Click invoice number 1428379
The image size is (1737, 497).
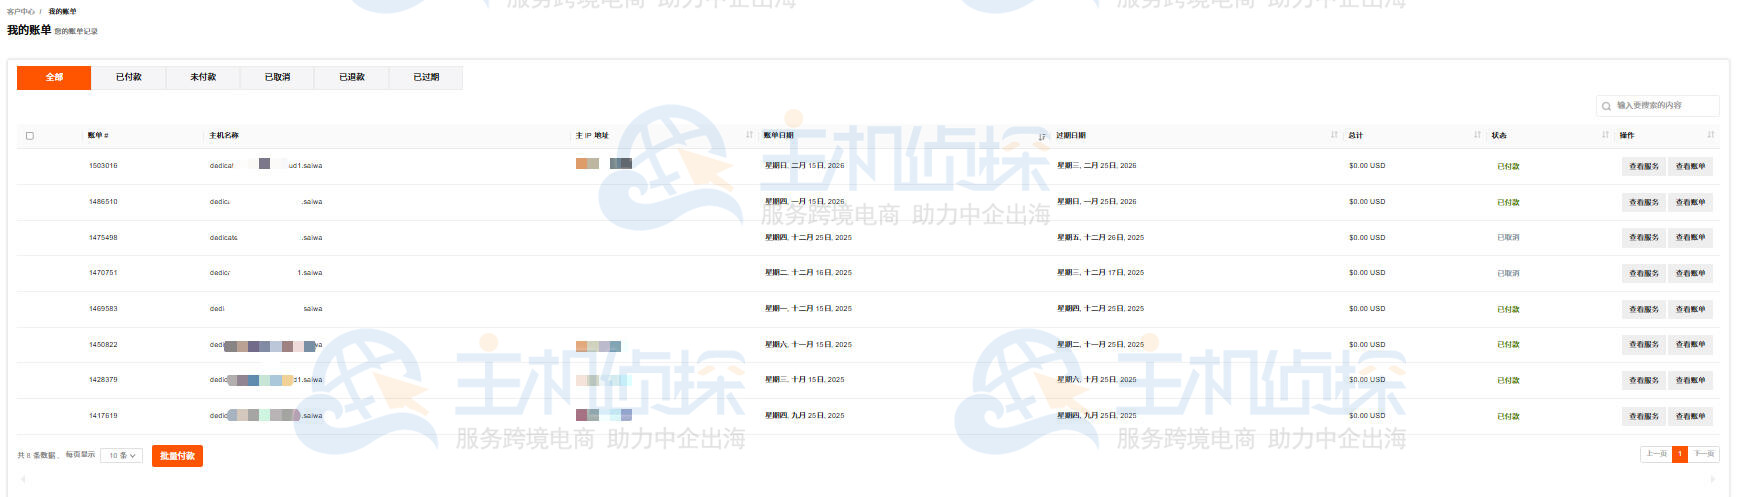click(103, 380)
